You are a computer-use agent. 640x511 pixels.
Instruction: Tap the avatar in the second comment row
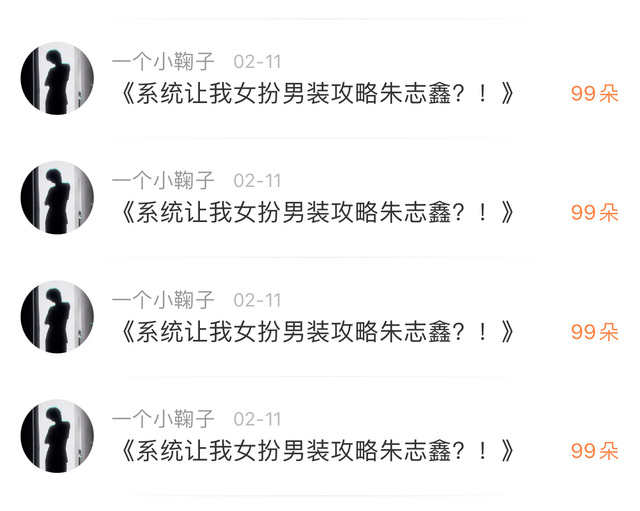pyautogui.click(x=57, y=197)
